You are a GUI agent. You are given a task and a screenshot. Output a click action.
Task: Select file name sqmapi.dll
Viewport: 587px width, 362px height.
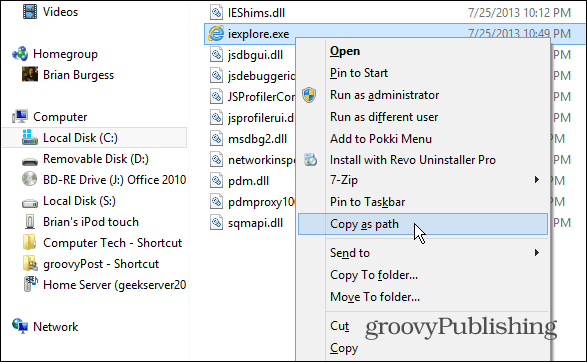click(x=255, y=223)
